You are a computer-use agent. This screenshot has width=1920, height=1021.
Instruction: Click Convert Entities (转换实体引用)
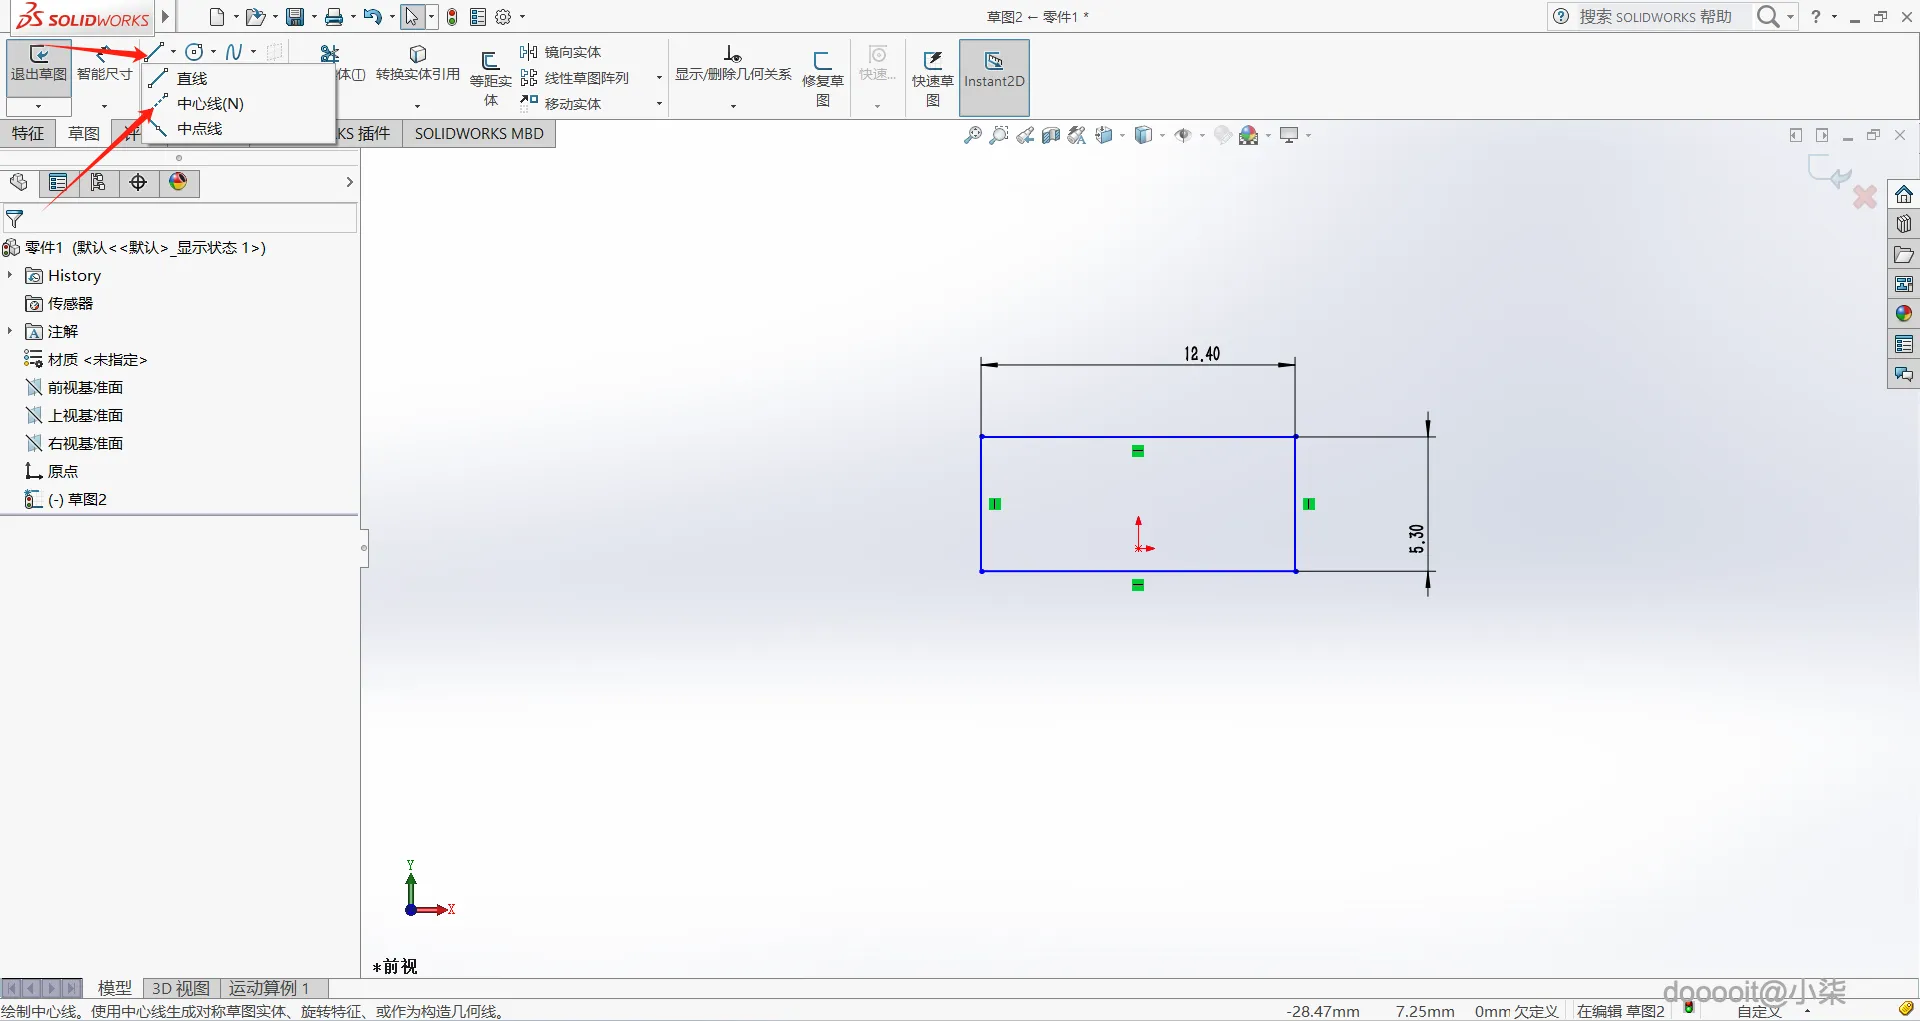click(x=418, y=63)
